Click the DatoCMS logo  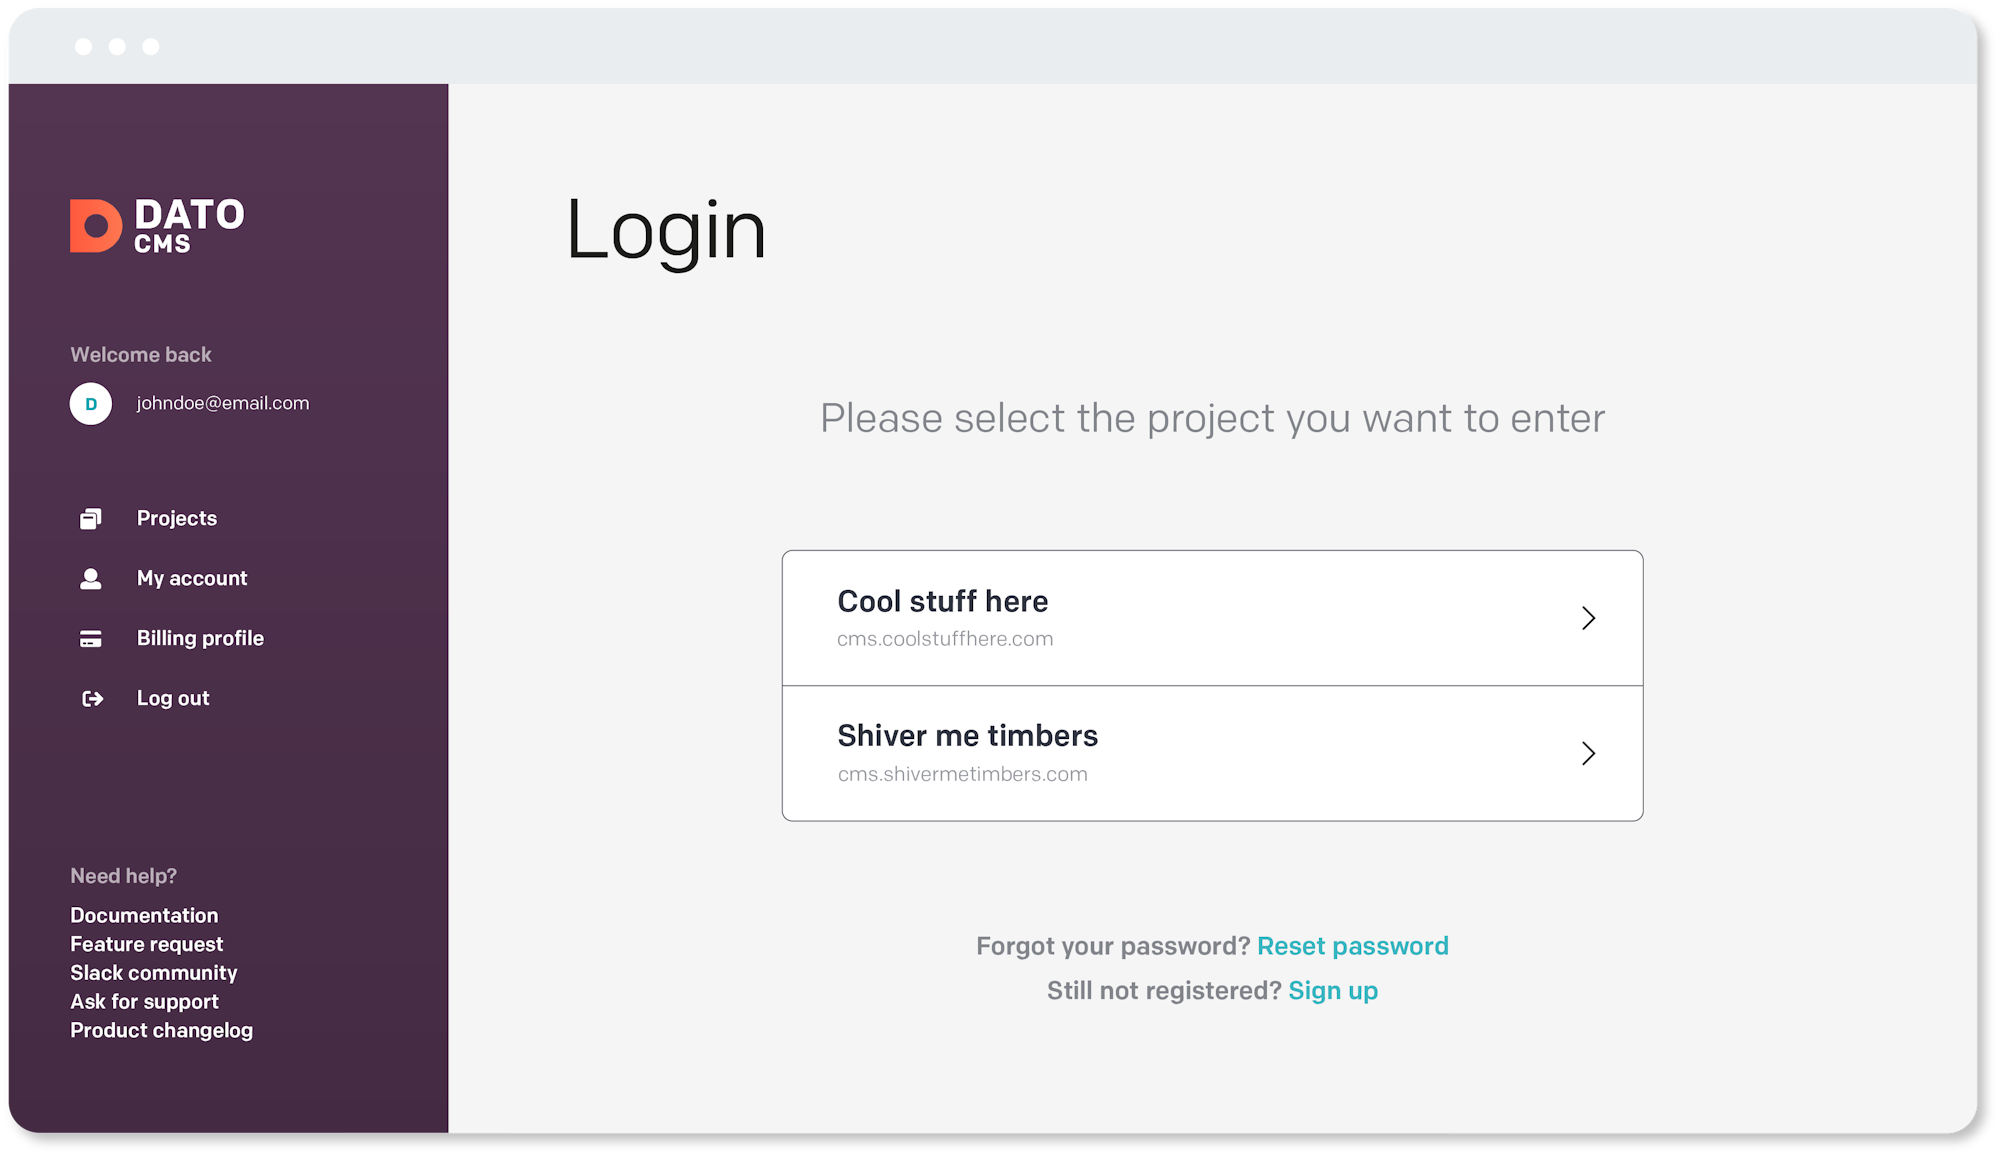[x=157, y=225]
